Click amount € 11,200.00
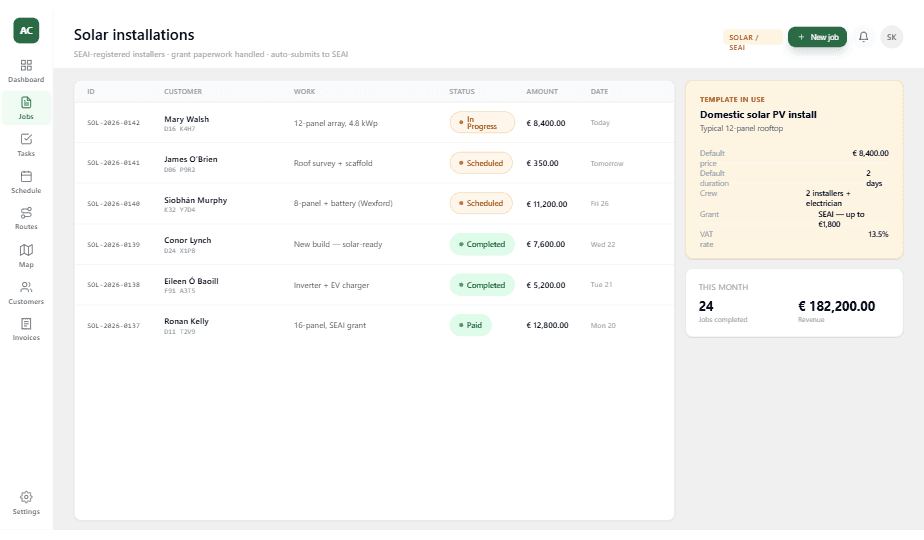The width and height of the screenshot is (924, 540). coord(547,204)
